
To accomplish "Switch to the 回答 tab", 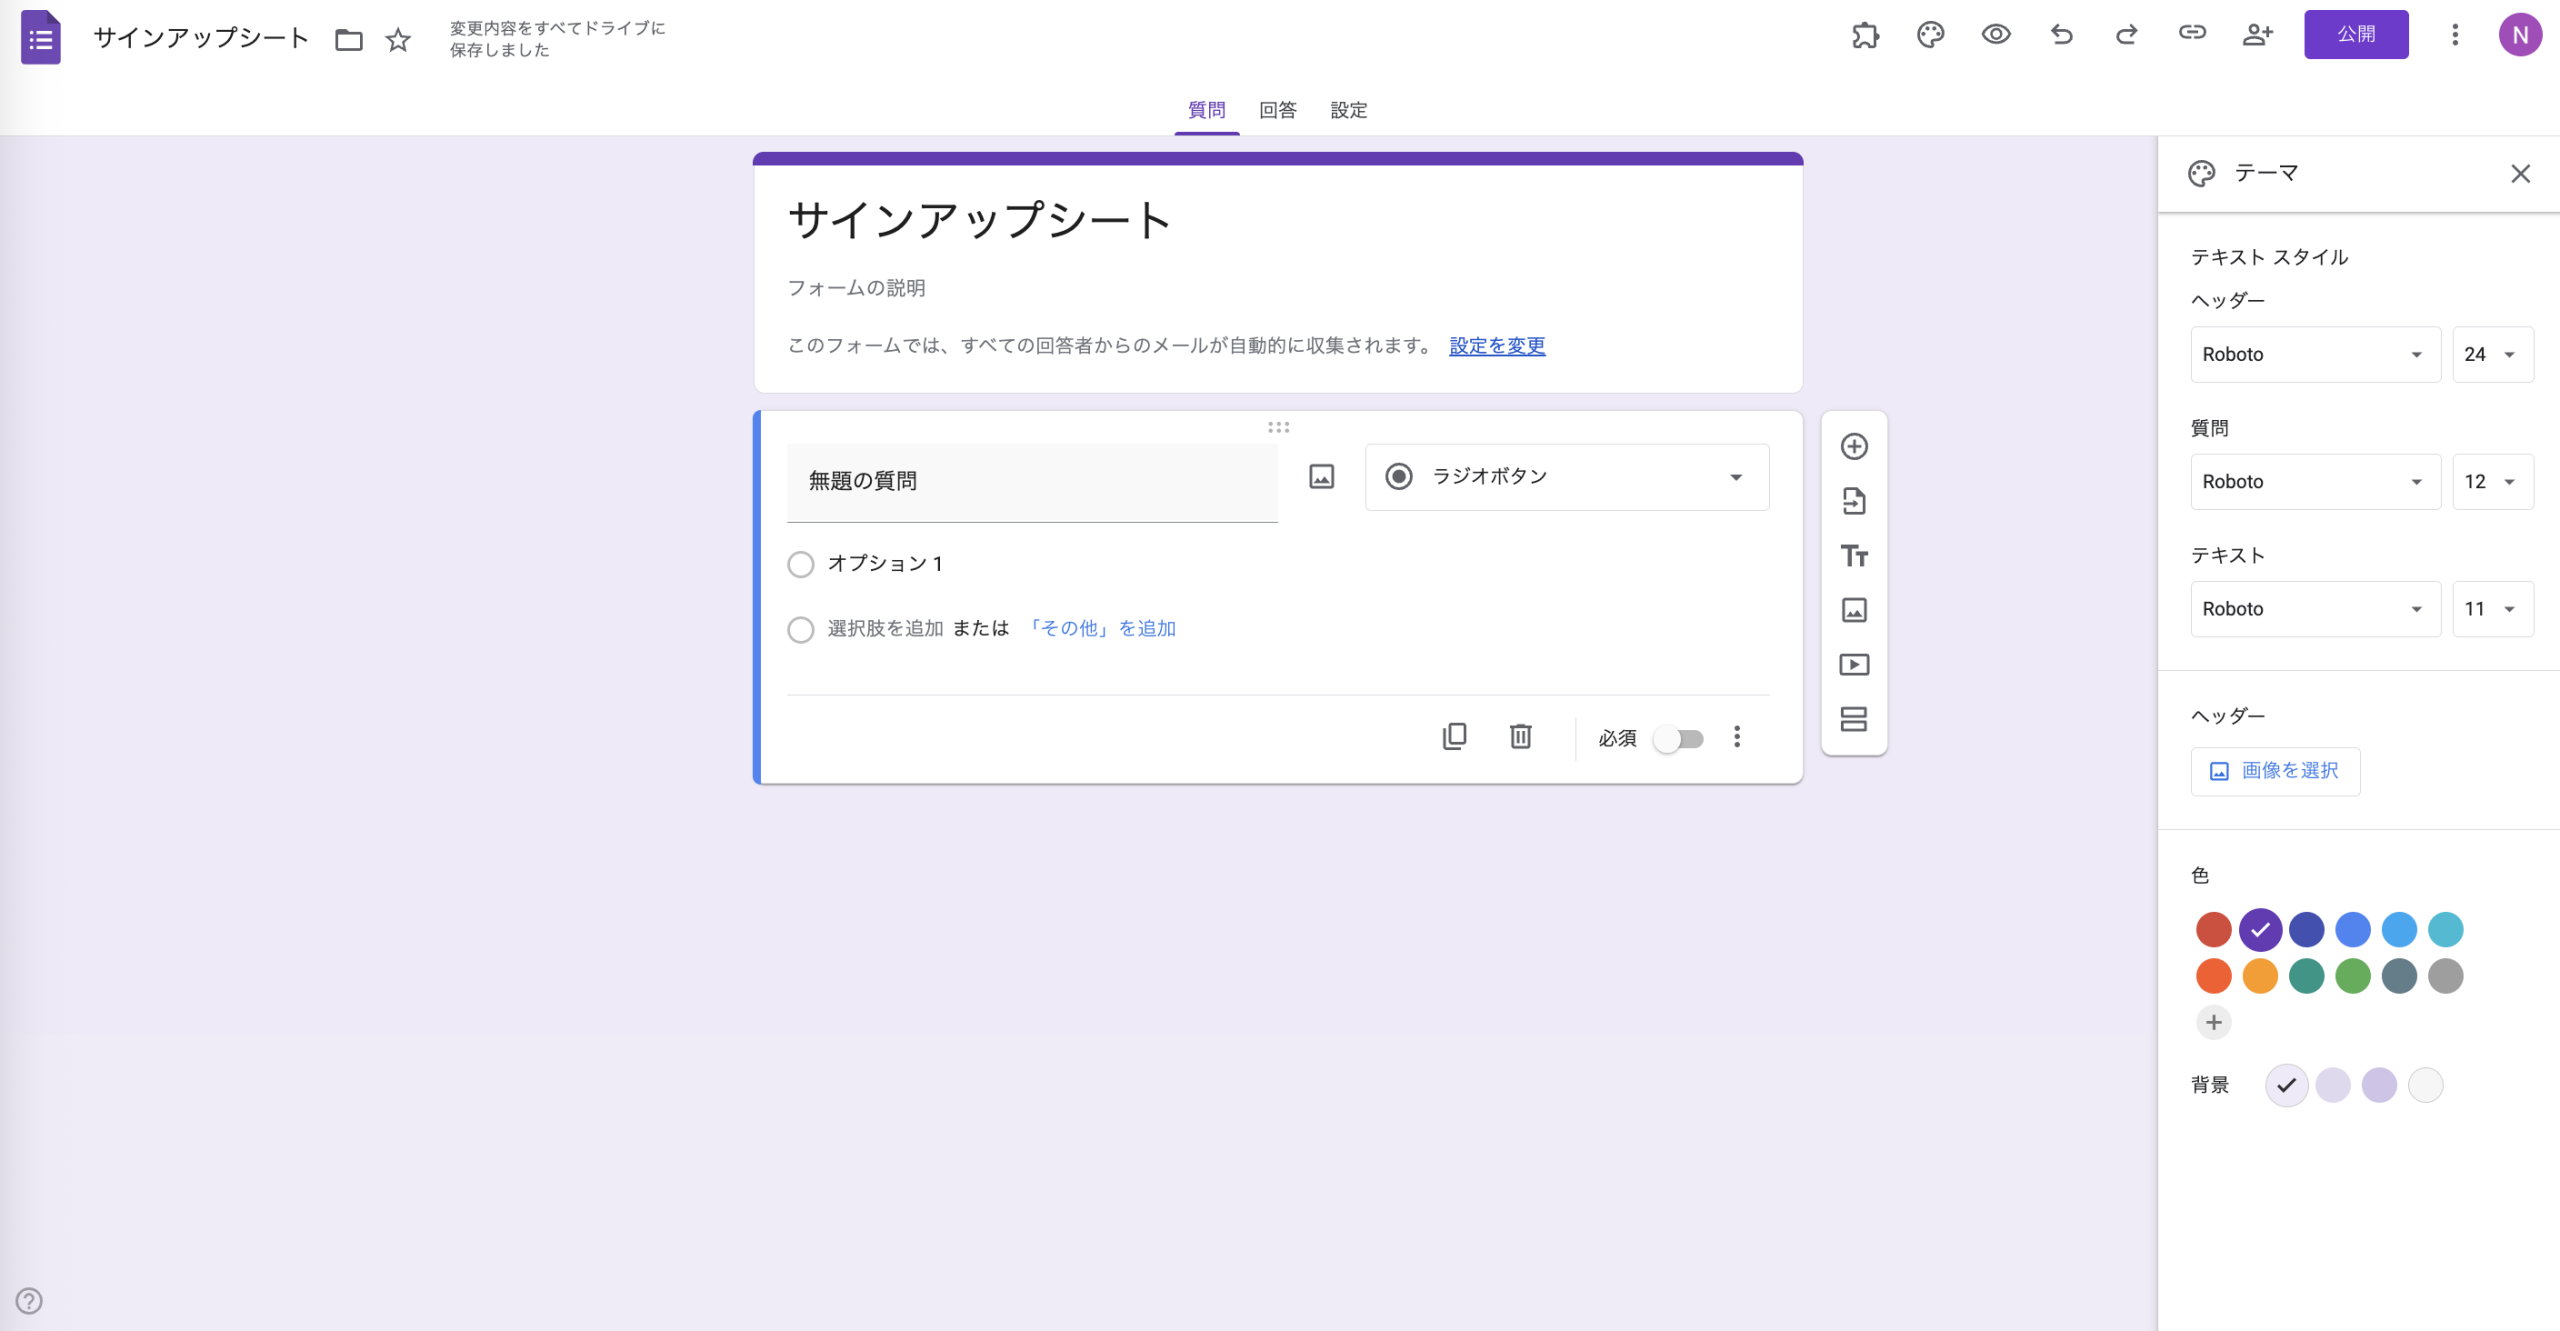I will coord(1277,110).
